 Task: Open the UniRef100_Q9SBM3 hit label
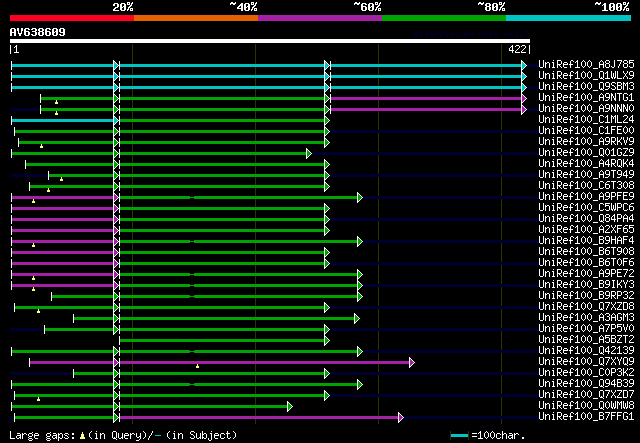pyautogui.click(x=586, y=87)
